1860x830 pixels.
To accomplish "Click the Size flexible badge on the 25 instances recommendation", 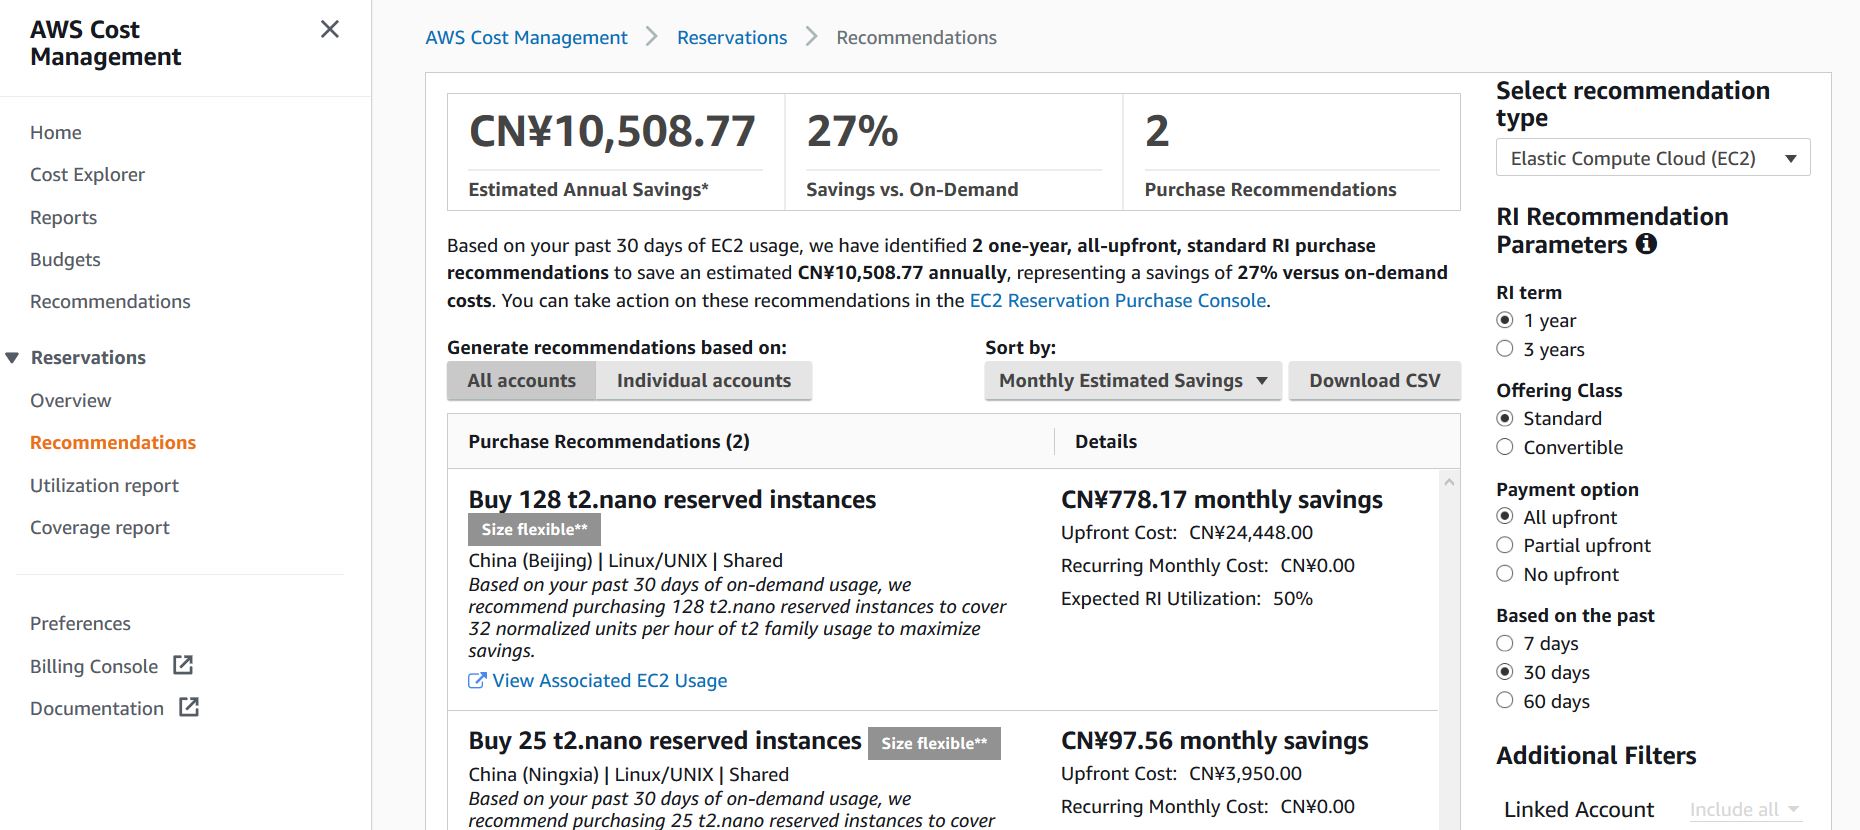I will (934, 743).
